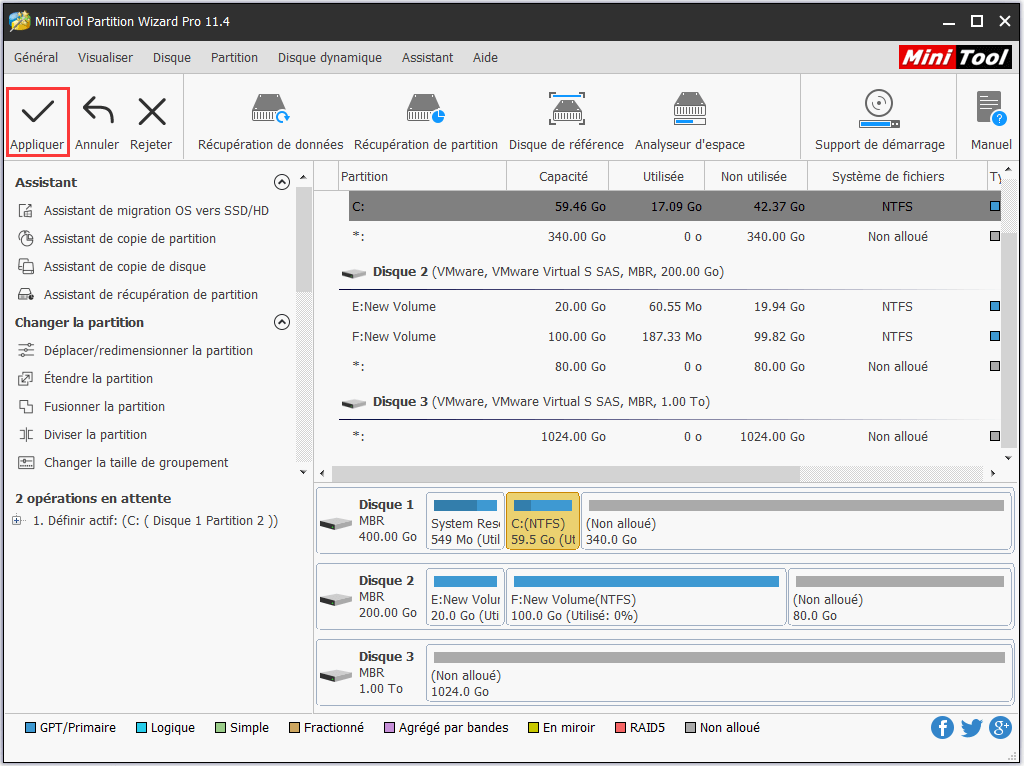Start Assistant de migration OS vers SSD/HD
The height and width of the screenshot is (766, 1024).
pos(156,210)
